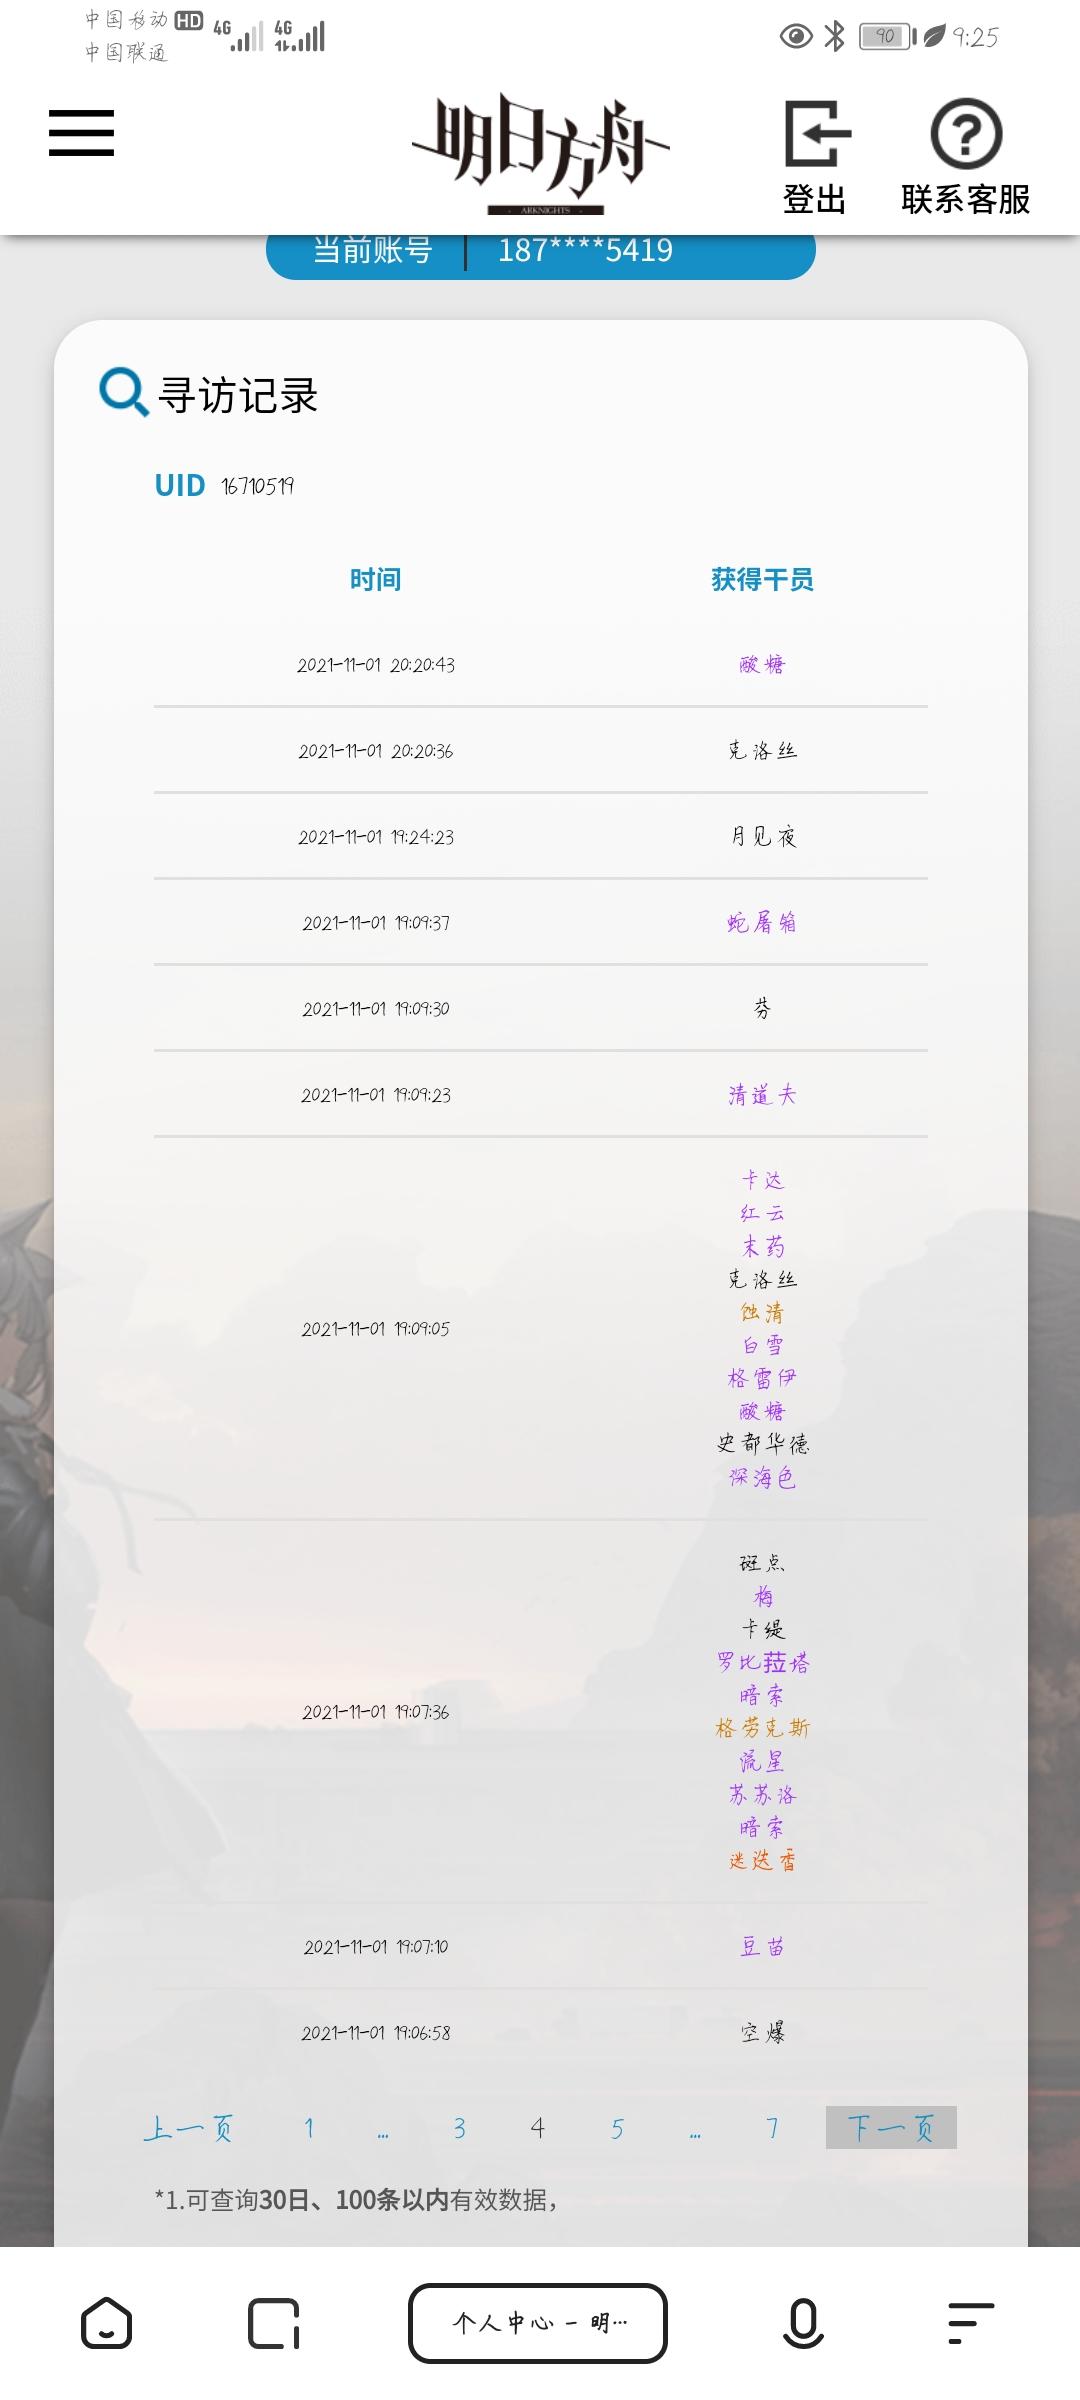Tap the 时间 column header

(x=375, y=579)
